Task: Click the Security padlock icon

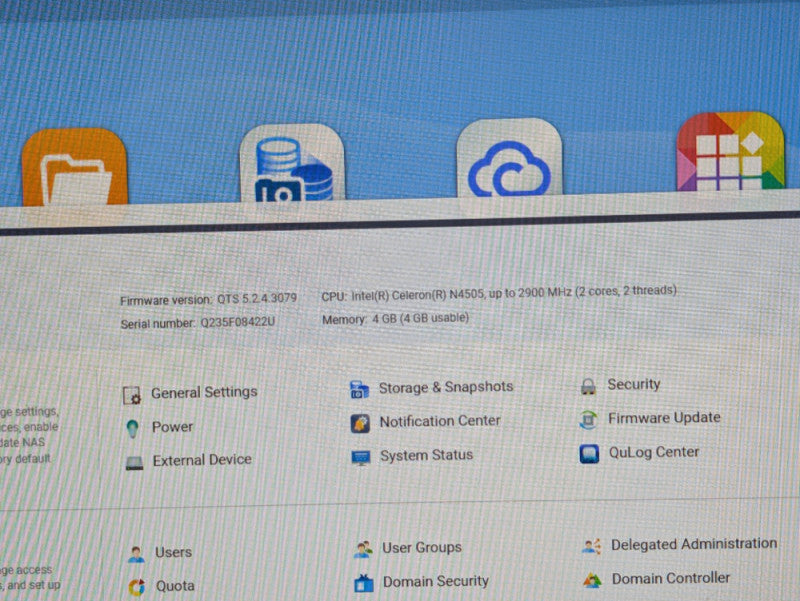Action: click(588, 386)
